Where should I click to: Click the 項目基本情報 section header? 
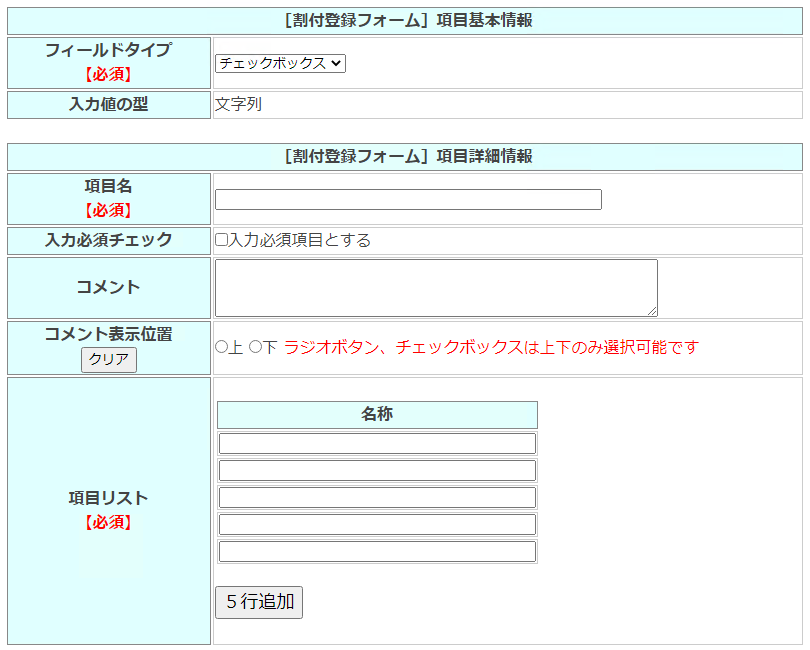[x=405, y=21]
